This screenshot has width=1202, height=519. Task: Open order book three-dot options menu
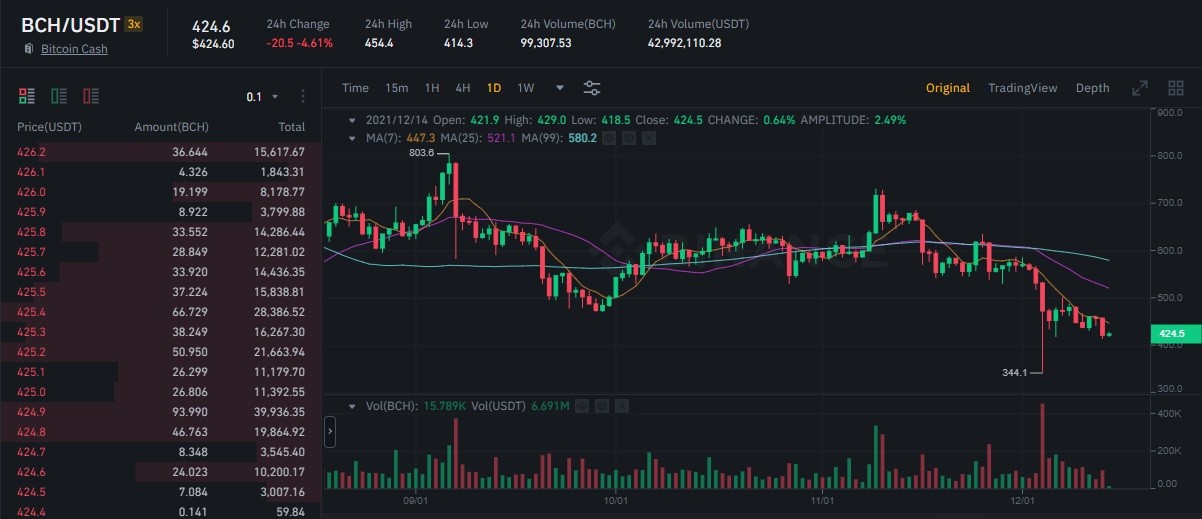303,97
